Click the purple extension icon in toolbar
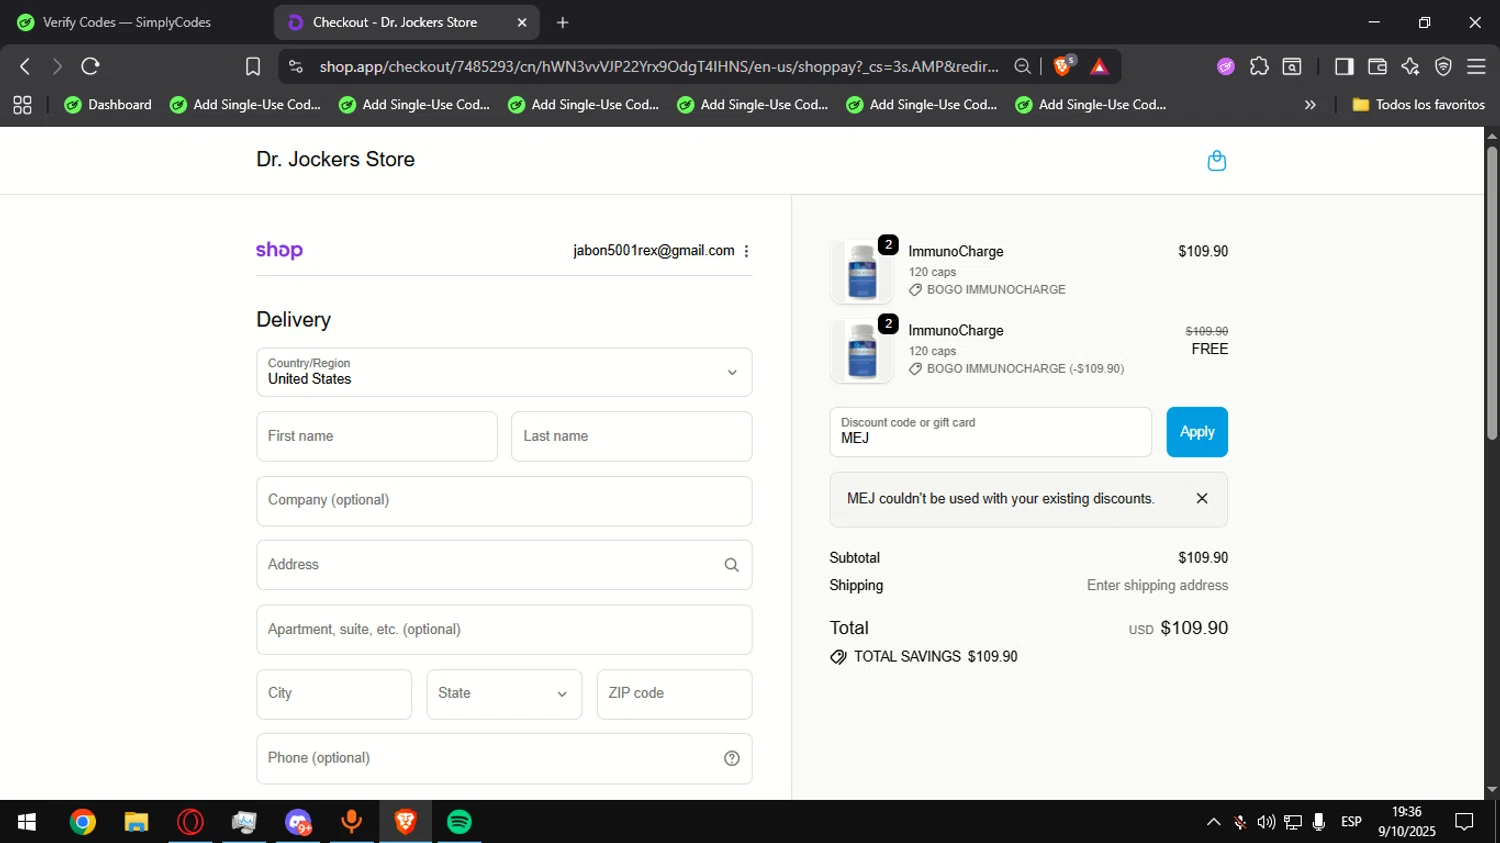This screenshot has height=843, width=1500. pos(1226,66)
